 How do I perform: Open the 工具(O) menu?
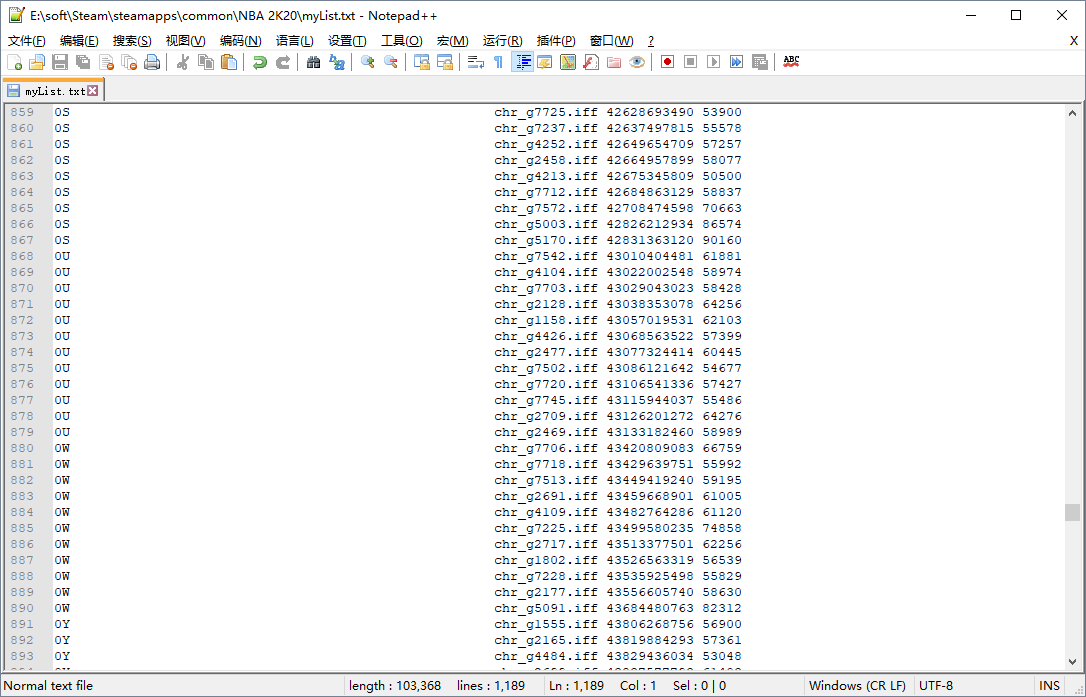pos(402,41)
